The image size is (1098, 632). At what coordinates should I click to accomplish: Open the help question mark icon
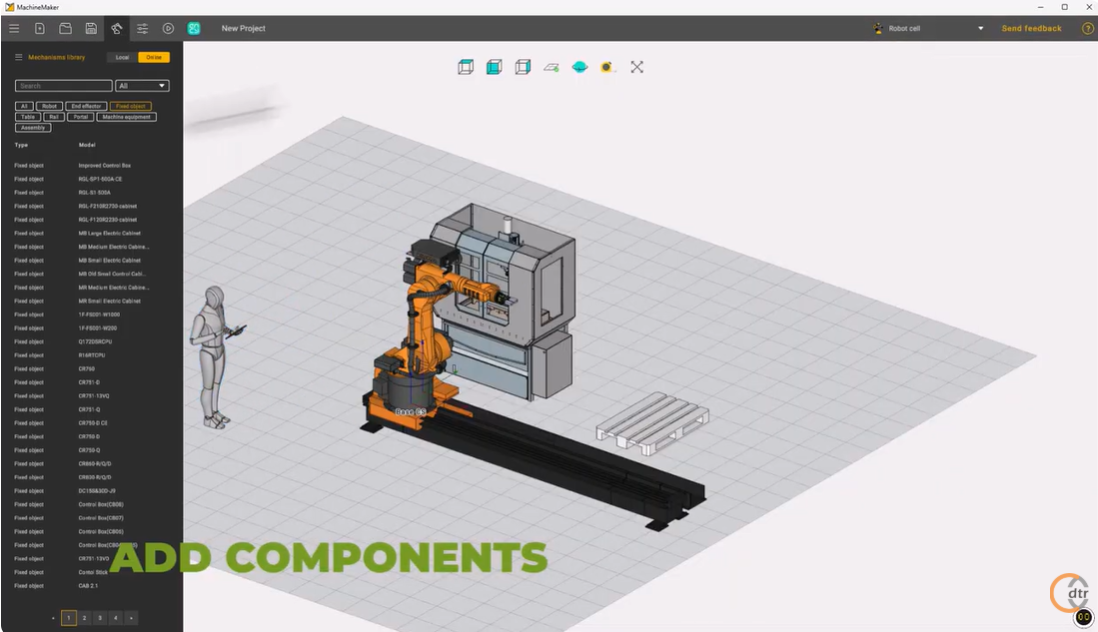[x=1088, y=29]
